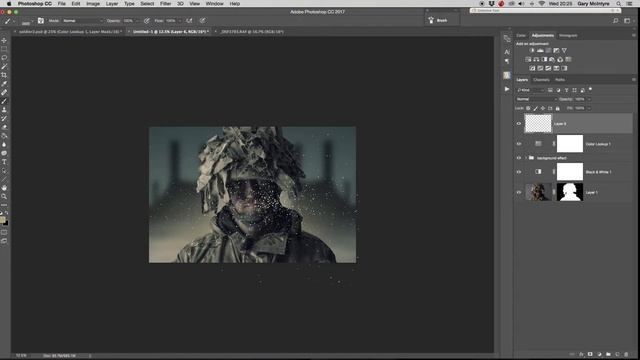Viewport: 640px width, 360px height.
Task: Toggle layer filtering on or off
Action: click(x=590, y=89)
